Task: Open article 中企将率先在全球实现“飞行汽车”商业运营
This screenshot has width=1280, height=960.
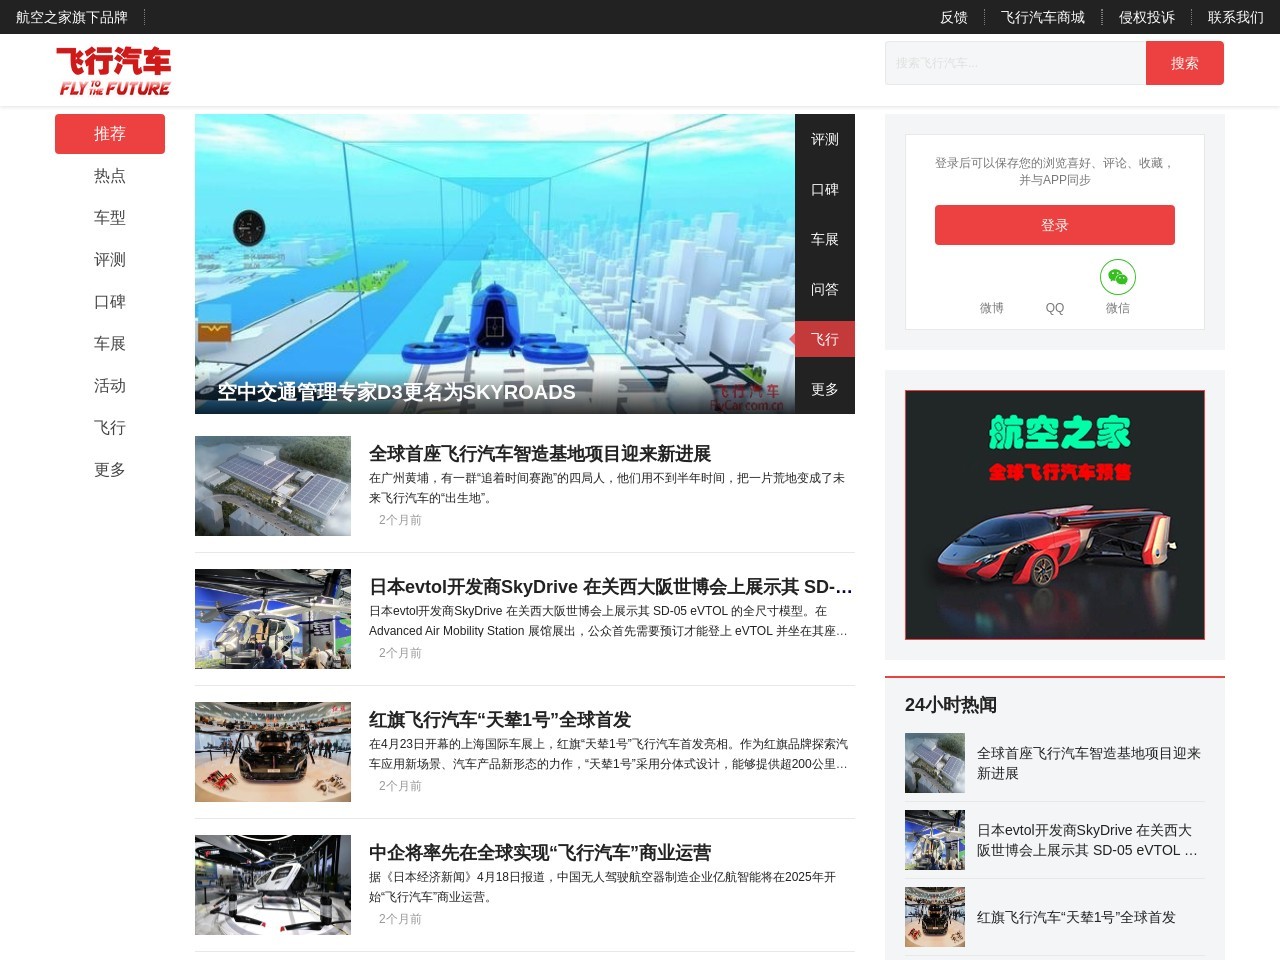Action: click(x=540, y=853)
